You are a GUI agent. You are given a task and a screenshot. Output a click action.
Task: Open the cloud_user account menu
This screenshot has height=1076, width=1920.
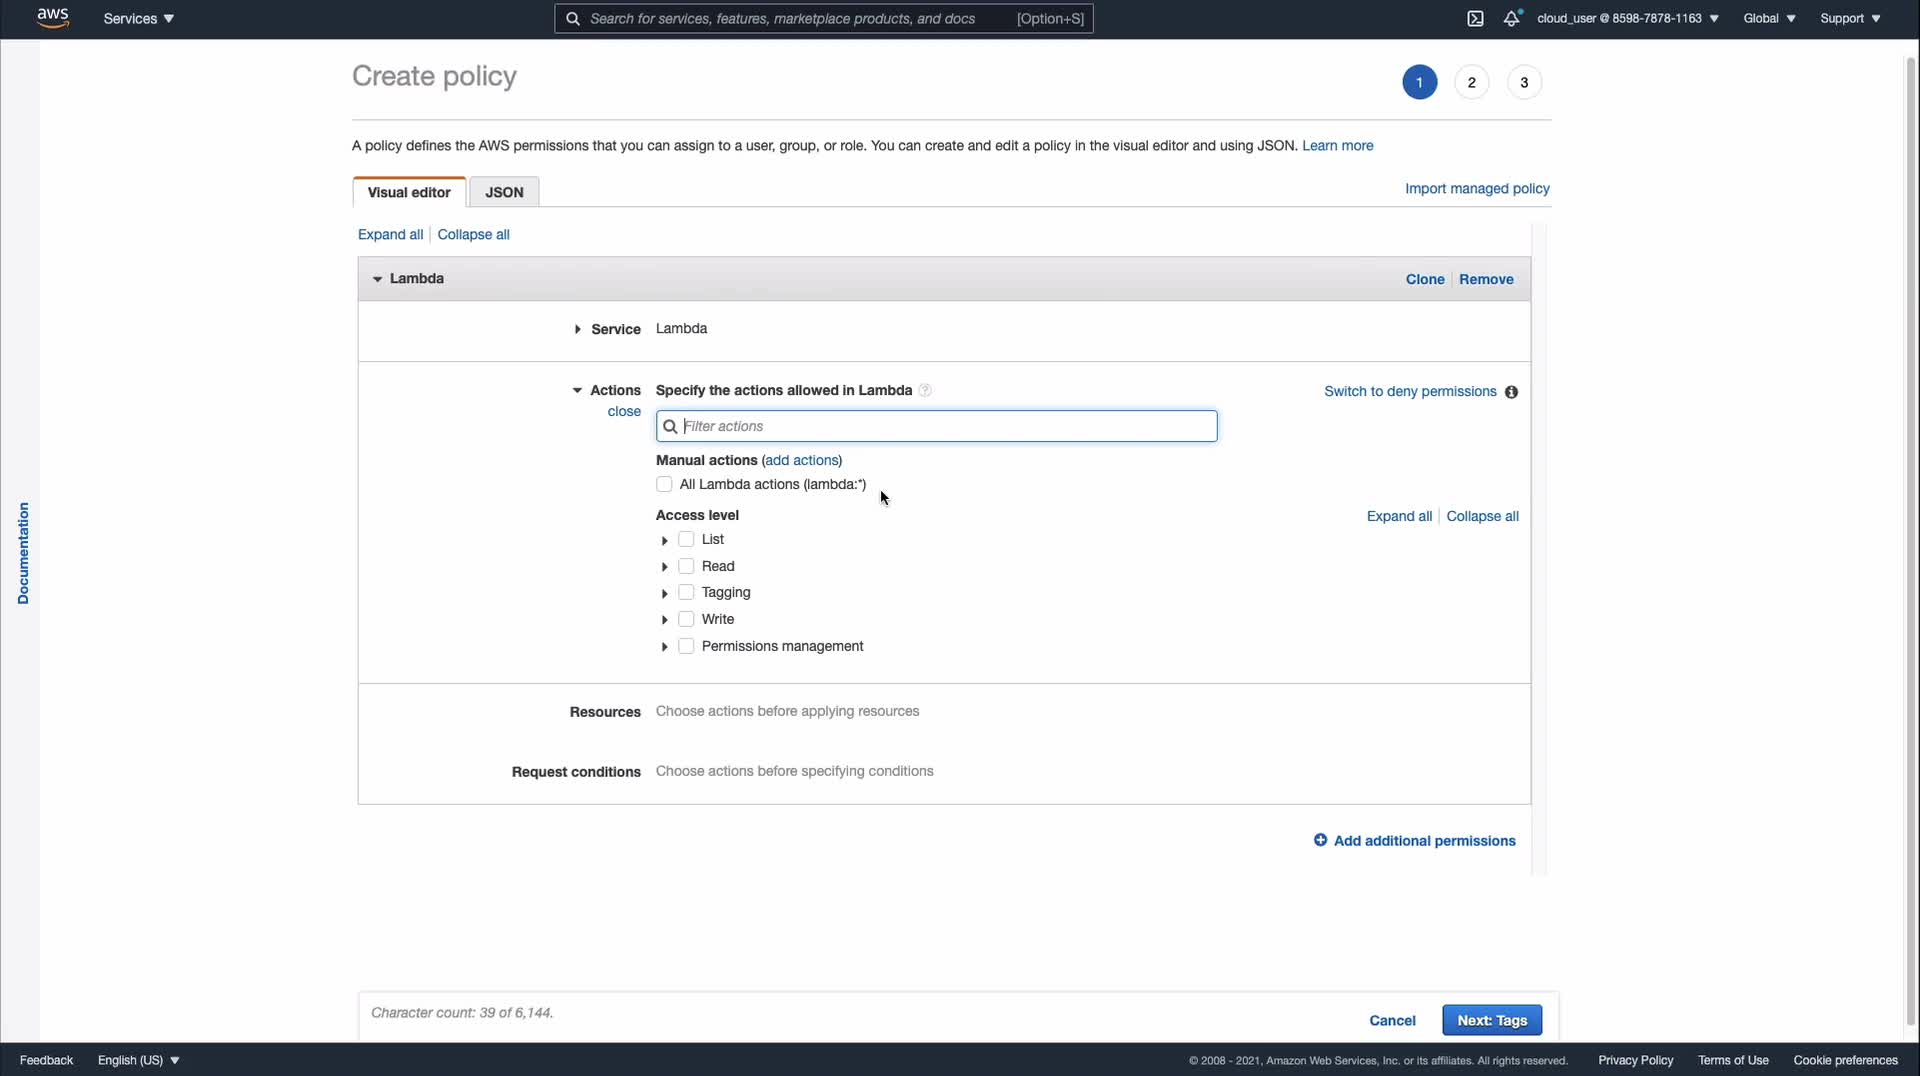(1628, 18)
